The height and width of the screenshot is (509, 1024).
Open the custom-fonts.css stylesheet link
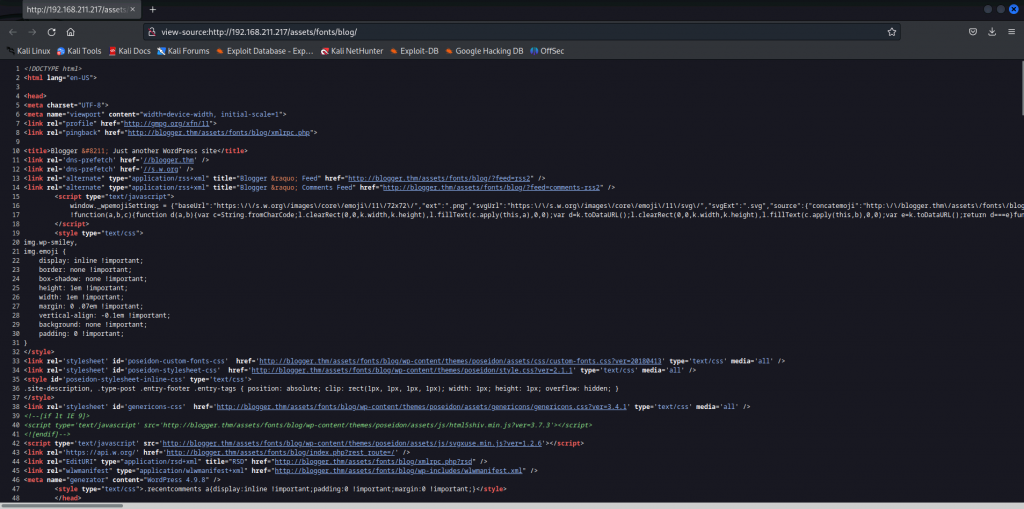click(x=462, y=361)
